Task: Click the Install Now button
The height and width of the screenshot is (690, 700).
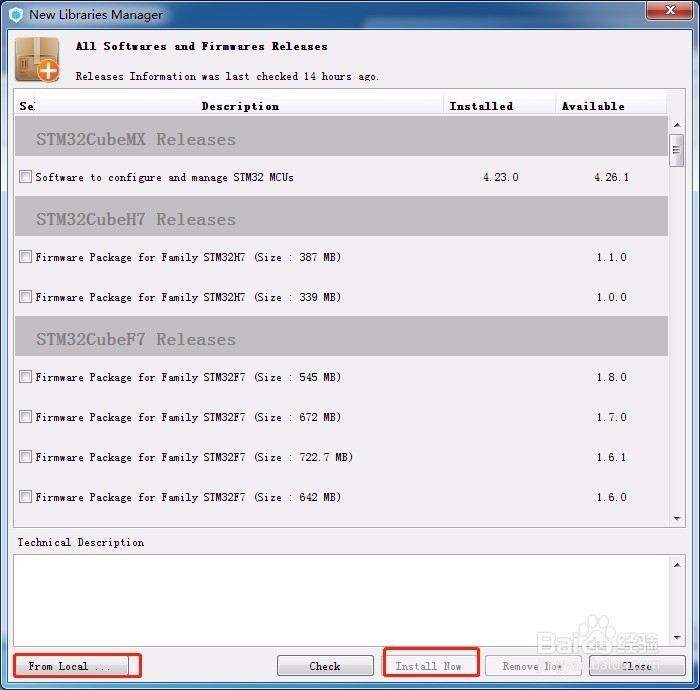Action: tap(429, 666)
